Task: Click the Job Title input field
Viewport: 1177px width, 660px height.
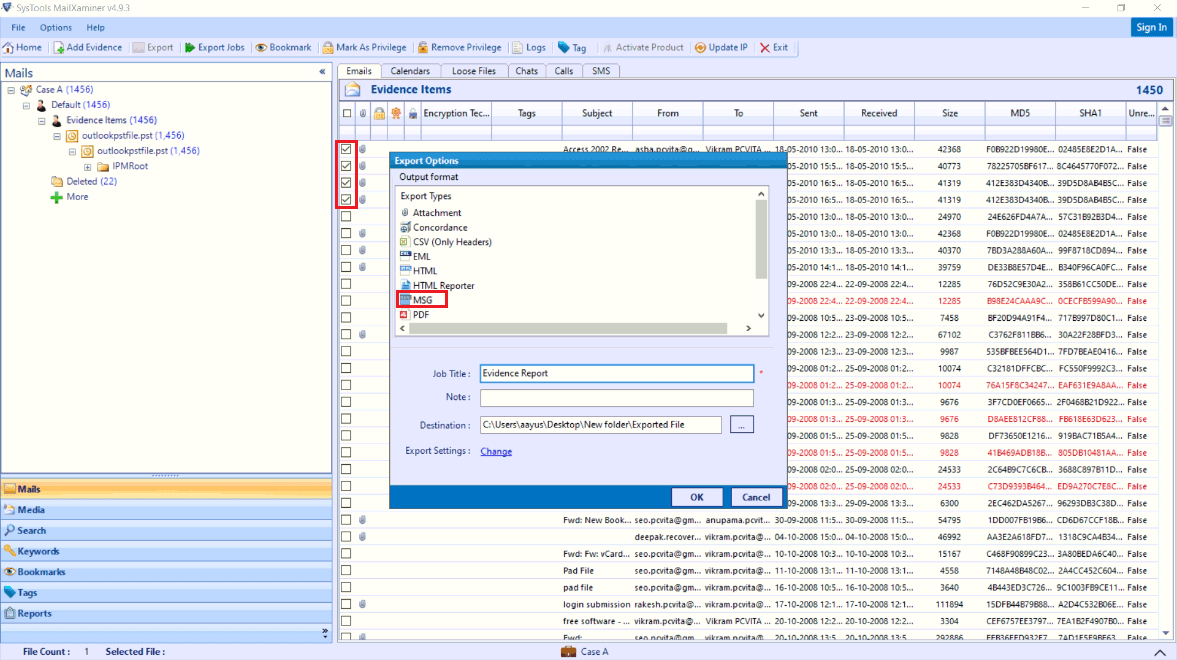Action: pos(617,373)
